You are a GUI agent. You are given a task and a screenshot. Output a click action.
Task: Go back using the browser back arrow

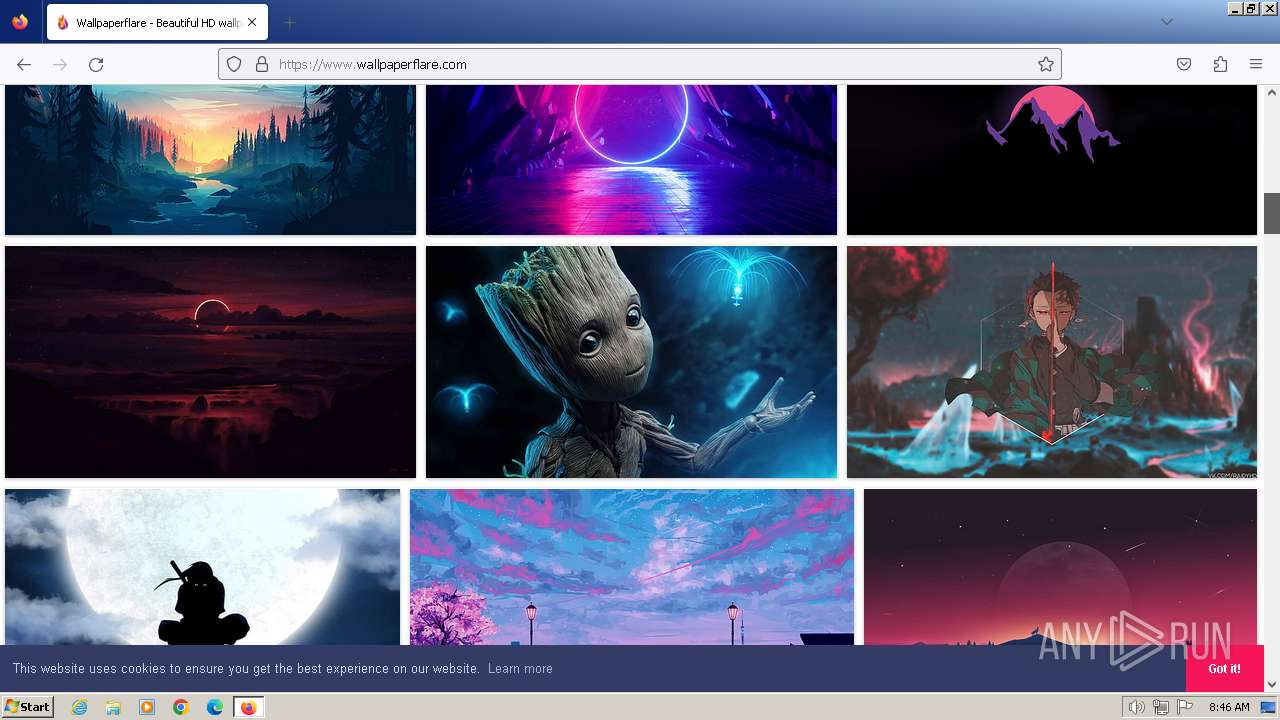pyautogui.click(x=24, y=64)
